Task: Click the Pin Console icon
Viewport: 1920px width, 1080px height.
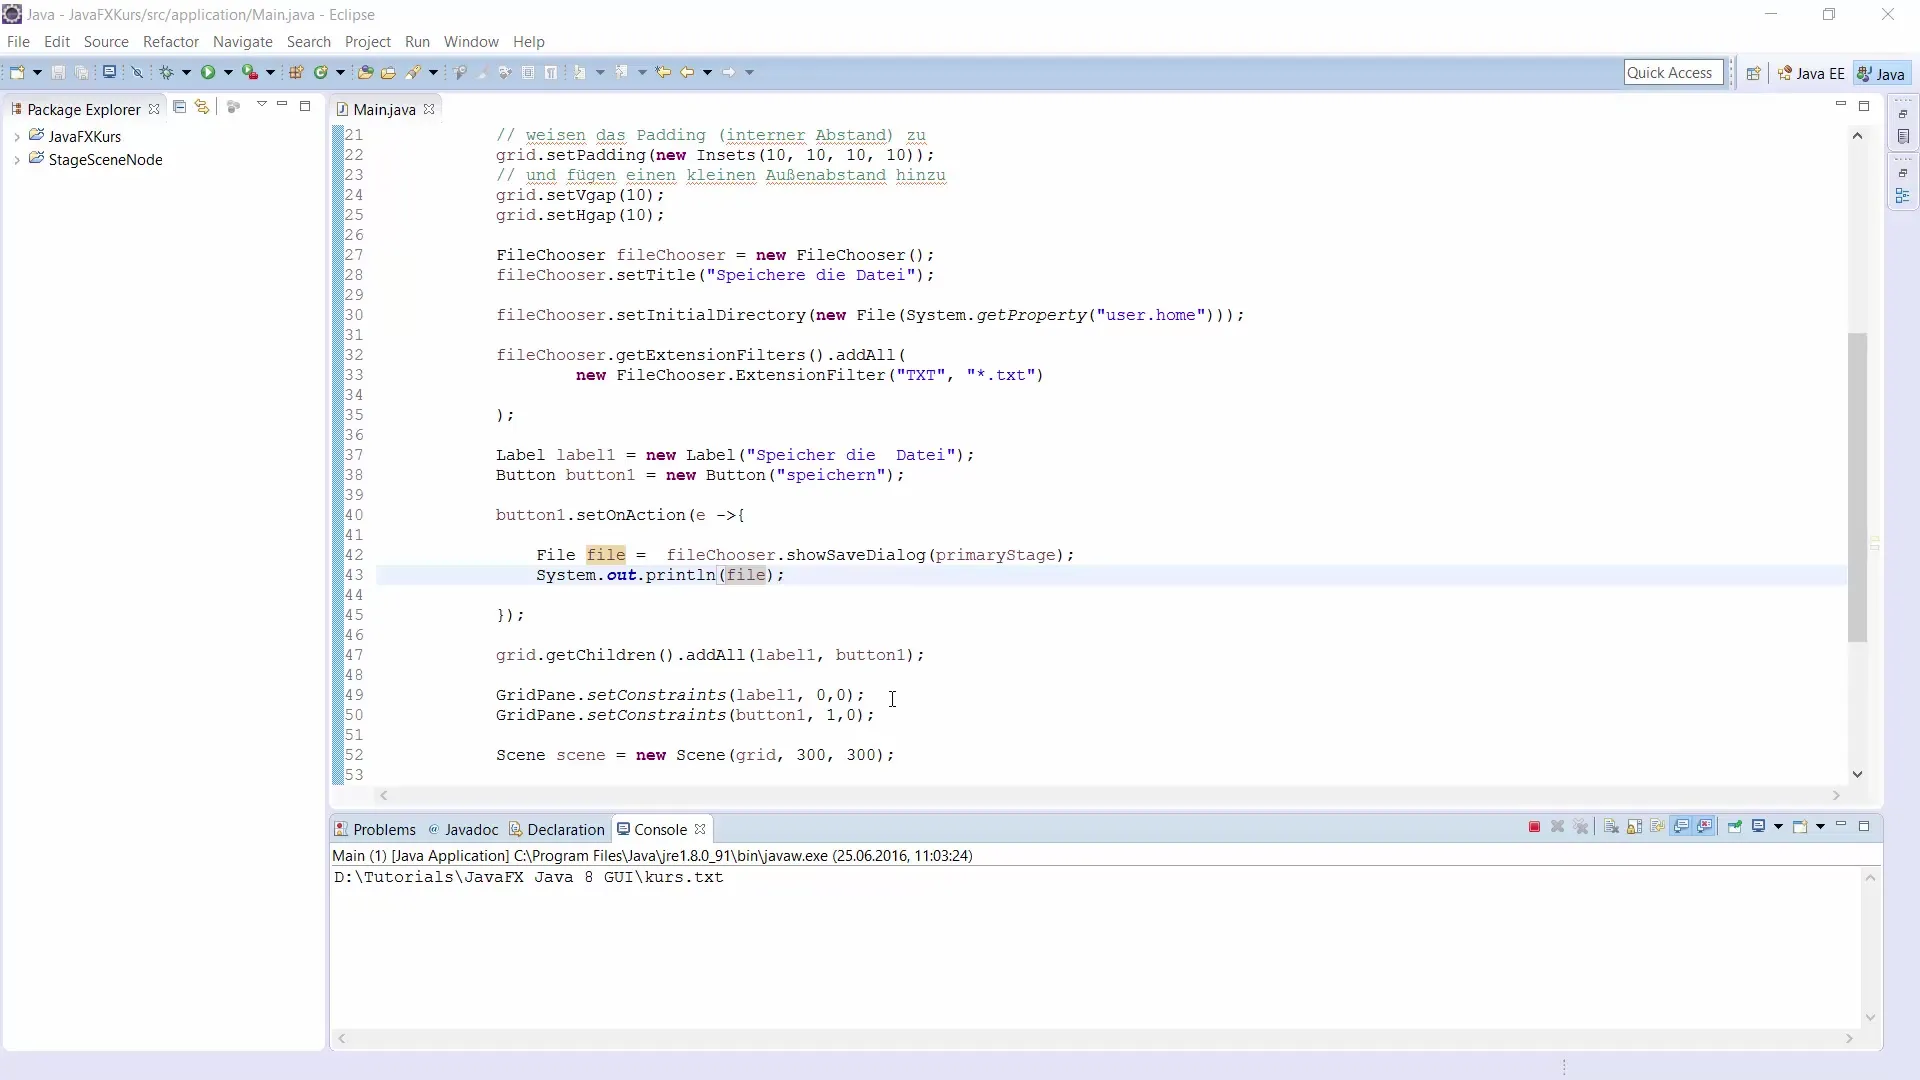Action: tap(1735, 827)
